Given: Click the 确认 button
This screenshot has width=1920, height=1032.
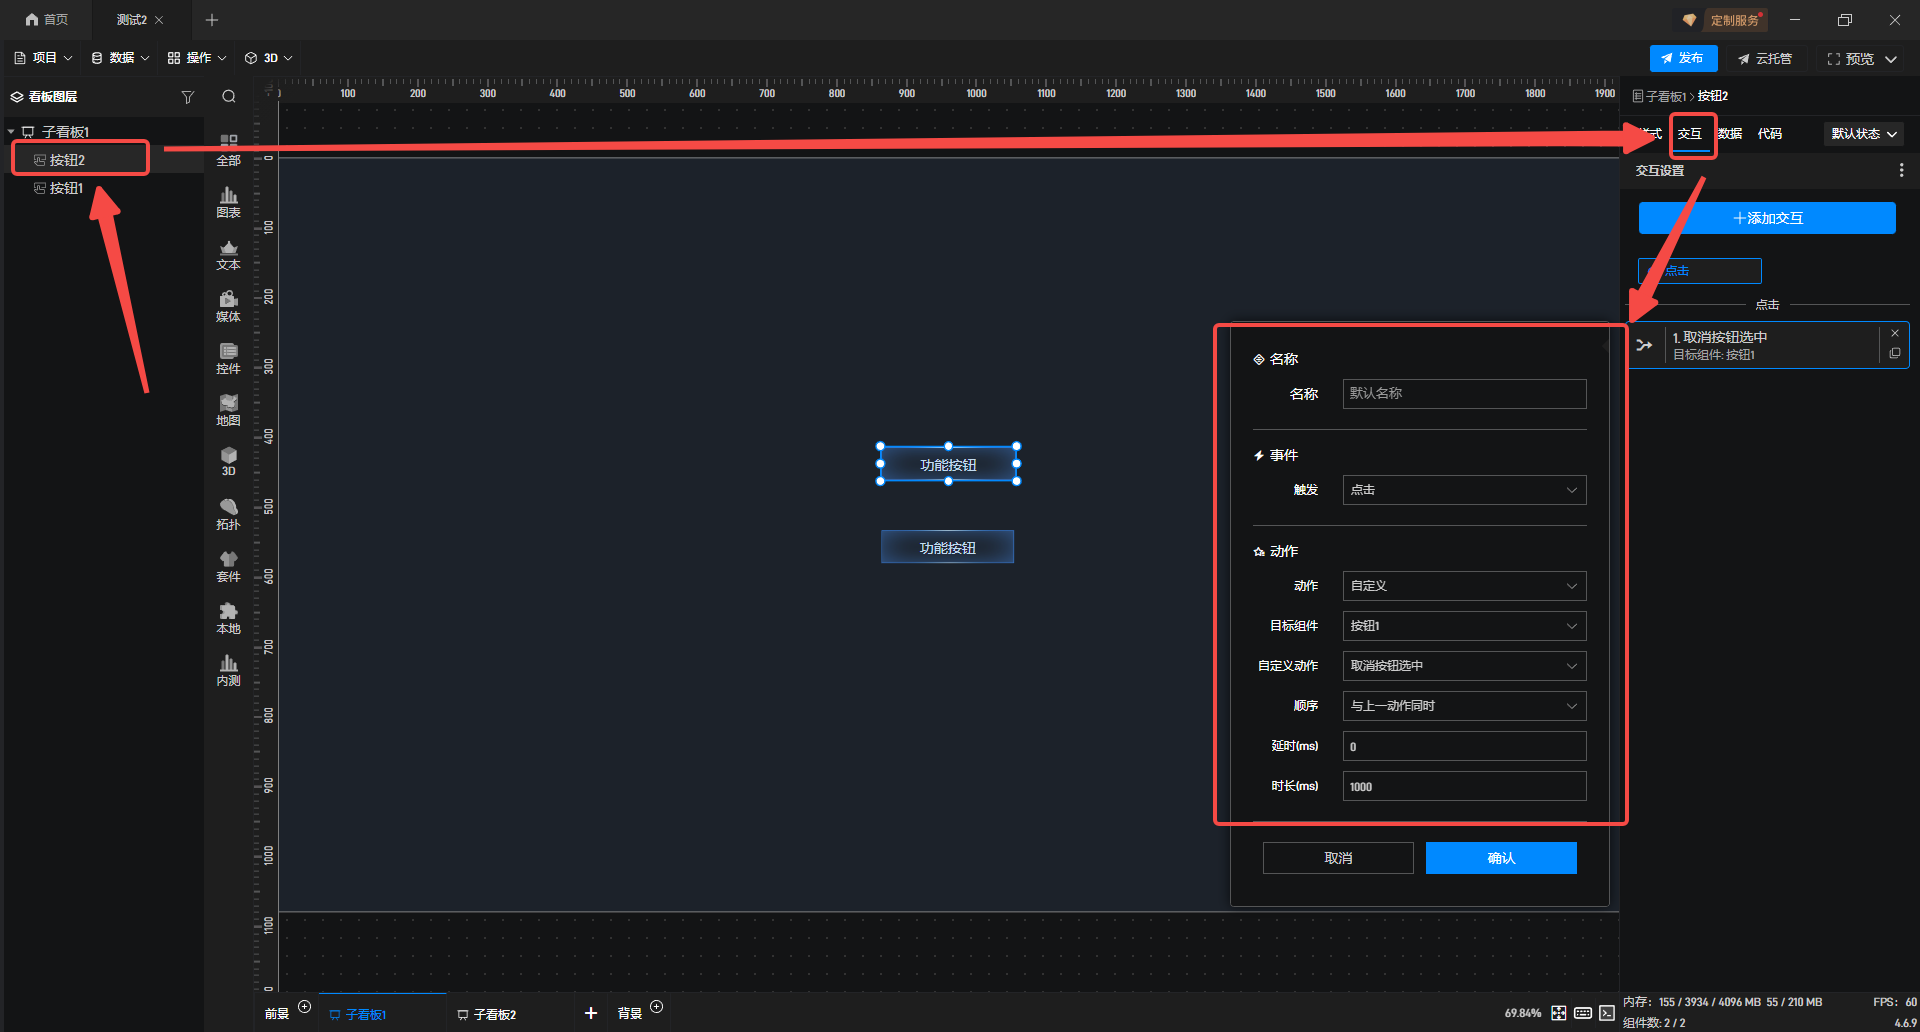Looking at the screenshot, I should click(x=1501, y=858).
